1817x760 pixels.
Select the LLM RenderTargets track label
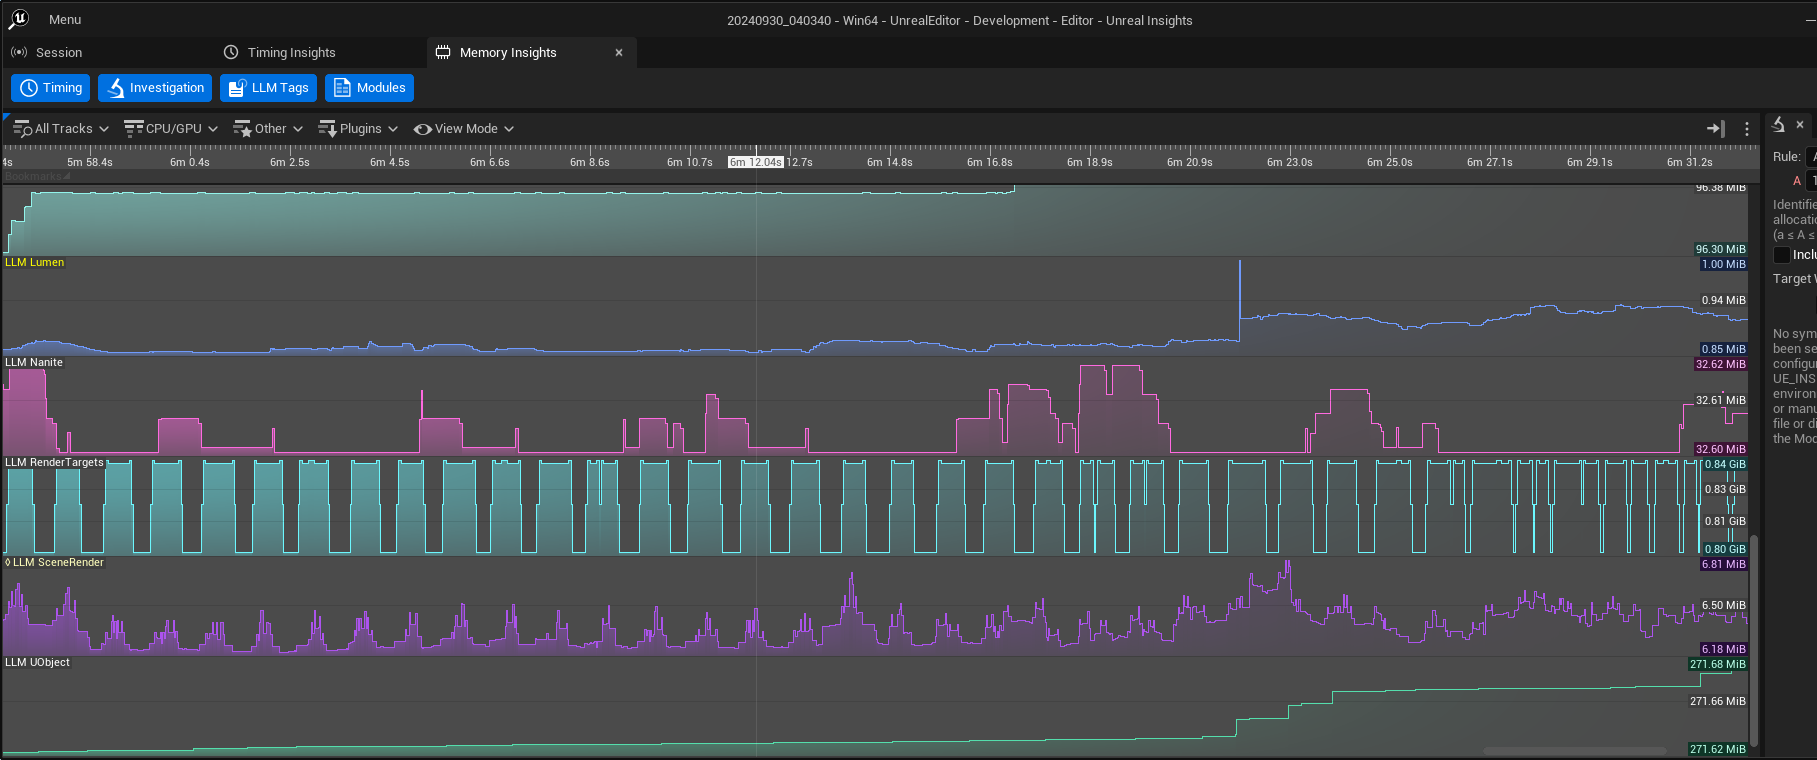54,463
